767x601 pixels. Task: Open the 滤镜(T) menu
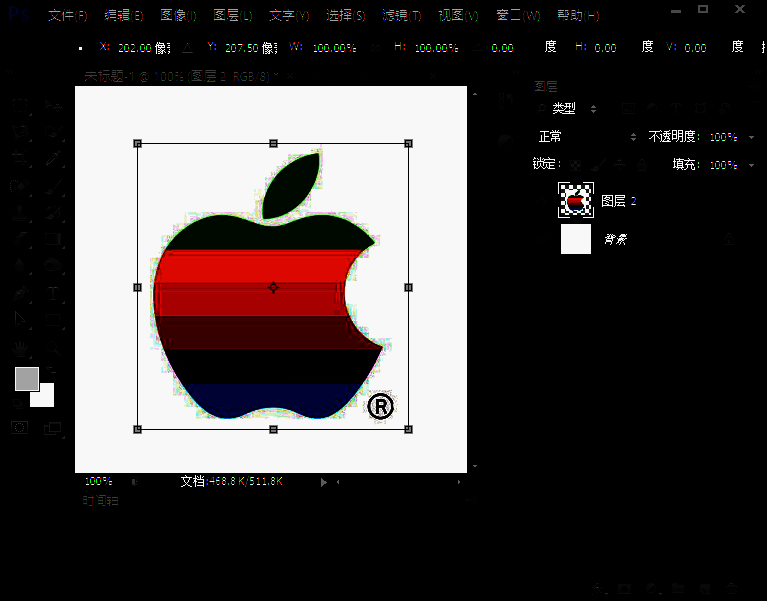[x=401, y=16]
